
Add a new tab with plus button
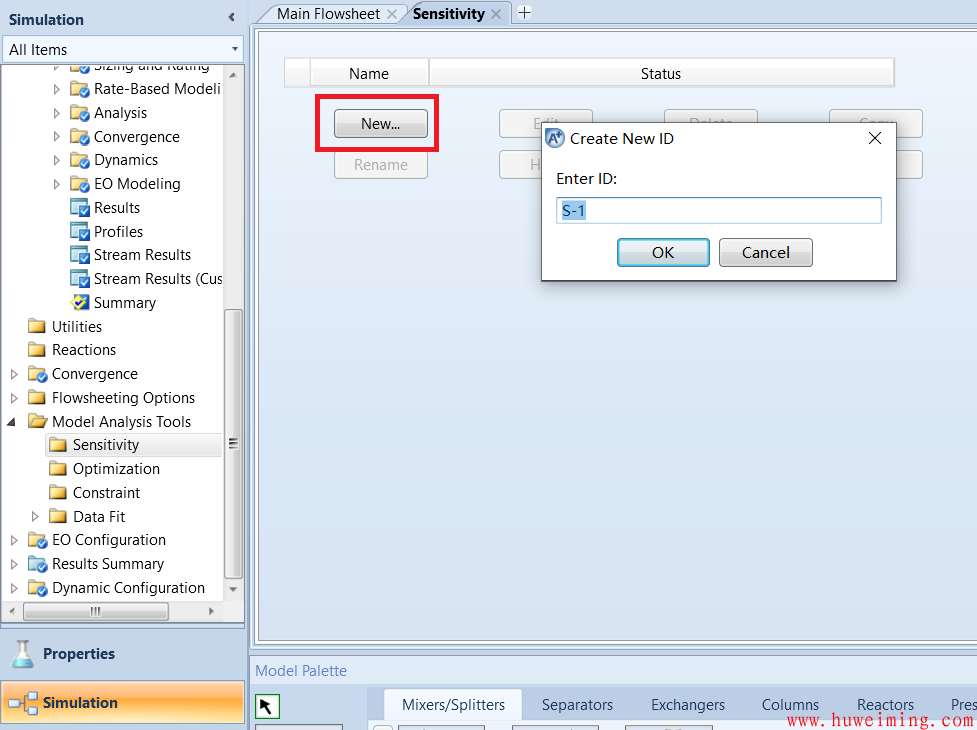tap(524, 13)
